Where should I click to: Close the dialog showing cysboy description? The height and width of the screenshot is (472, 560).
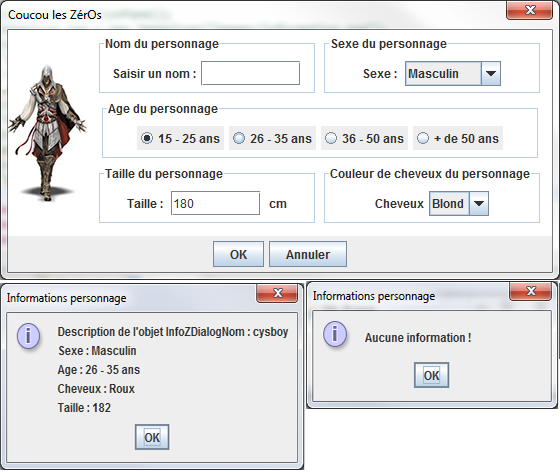277,293
